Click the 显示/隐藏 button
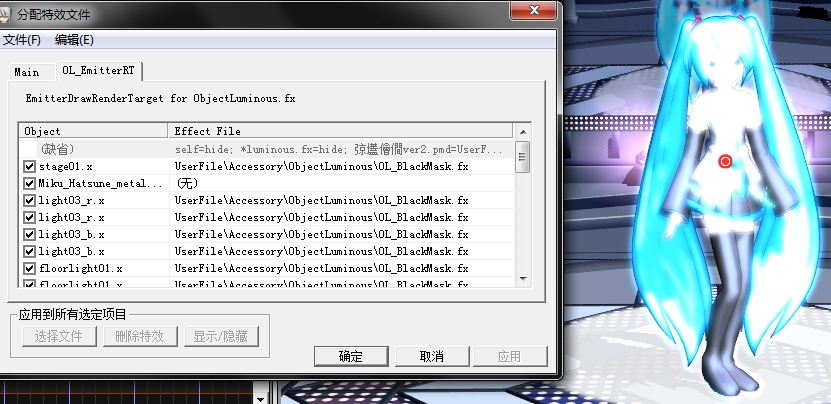This screenshot has width=831, height=404. pyautogui.click(x=221, y=336)
